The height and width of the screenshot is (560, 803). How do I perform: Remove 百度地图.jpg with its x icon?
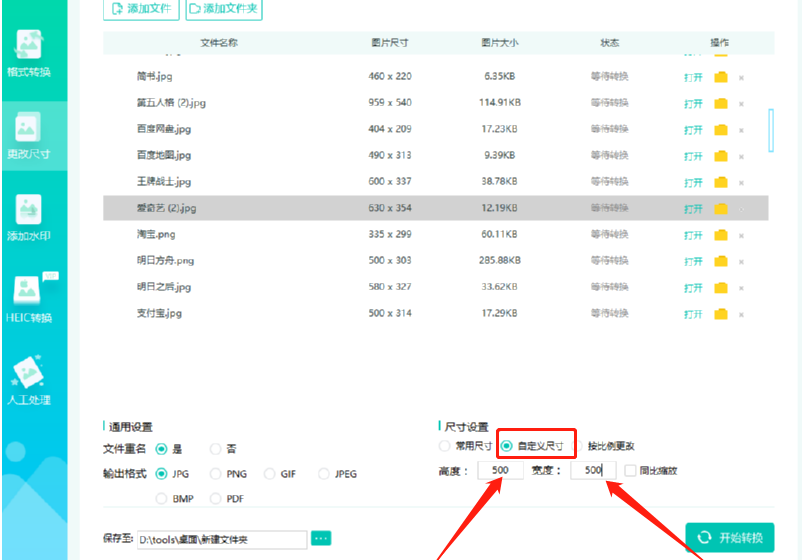coord(741,157)
